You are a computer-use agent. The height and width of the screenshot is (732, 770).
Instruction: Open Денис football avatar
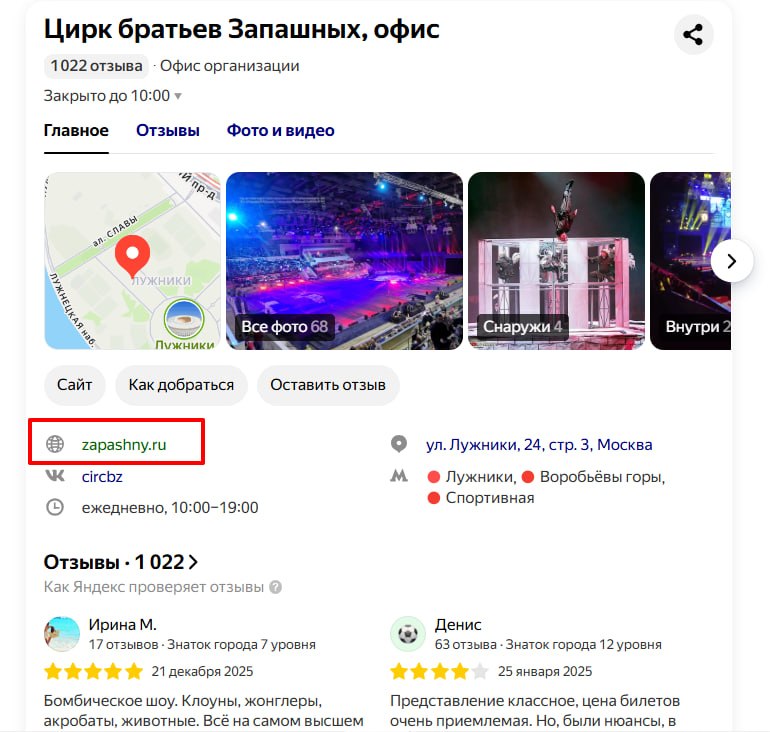tap(408, 634)
